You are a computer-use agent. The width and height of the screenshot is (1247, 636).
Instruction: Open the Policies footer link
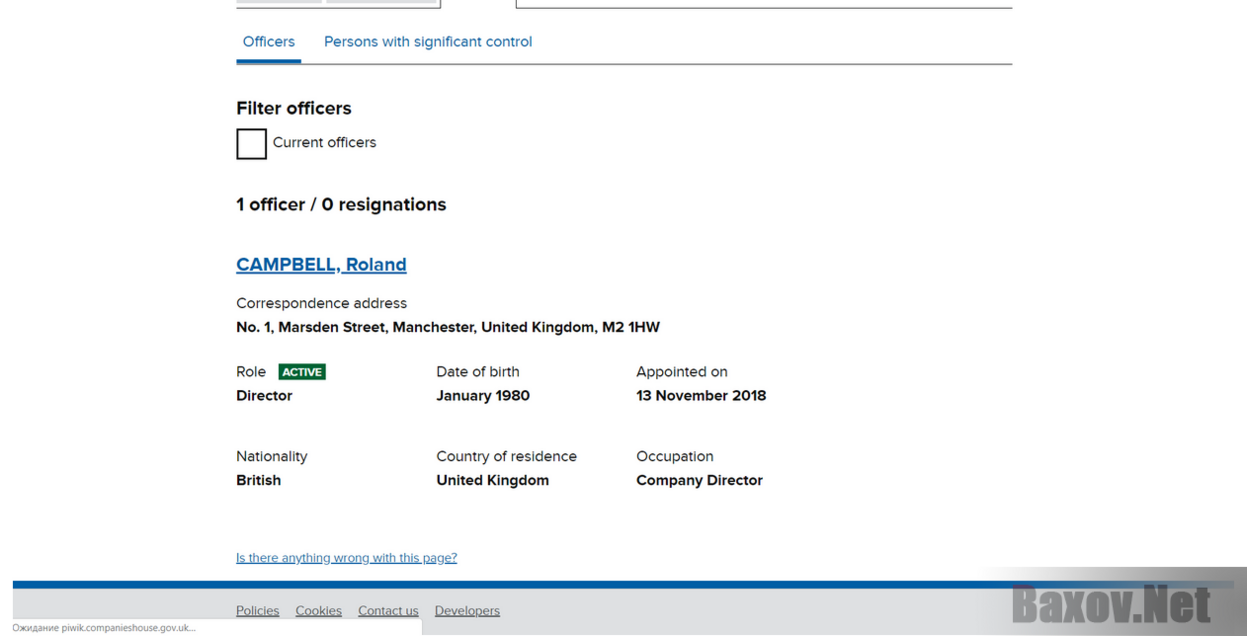(257, 611)
